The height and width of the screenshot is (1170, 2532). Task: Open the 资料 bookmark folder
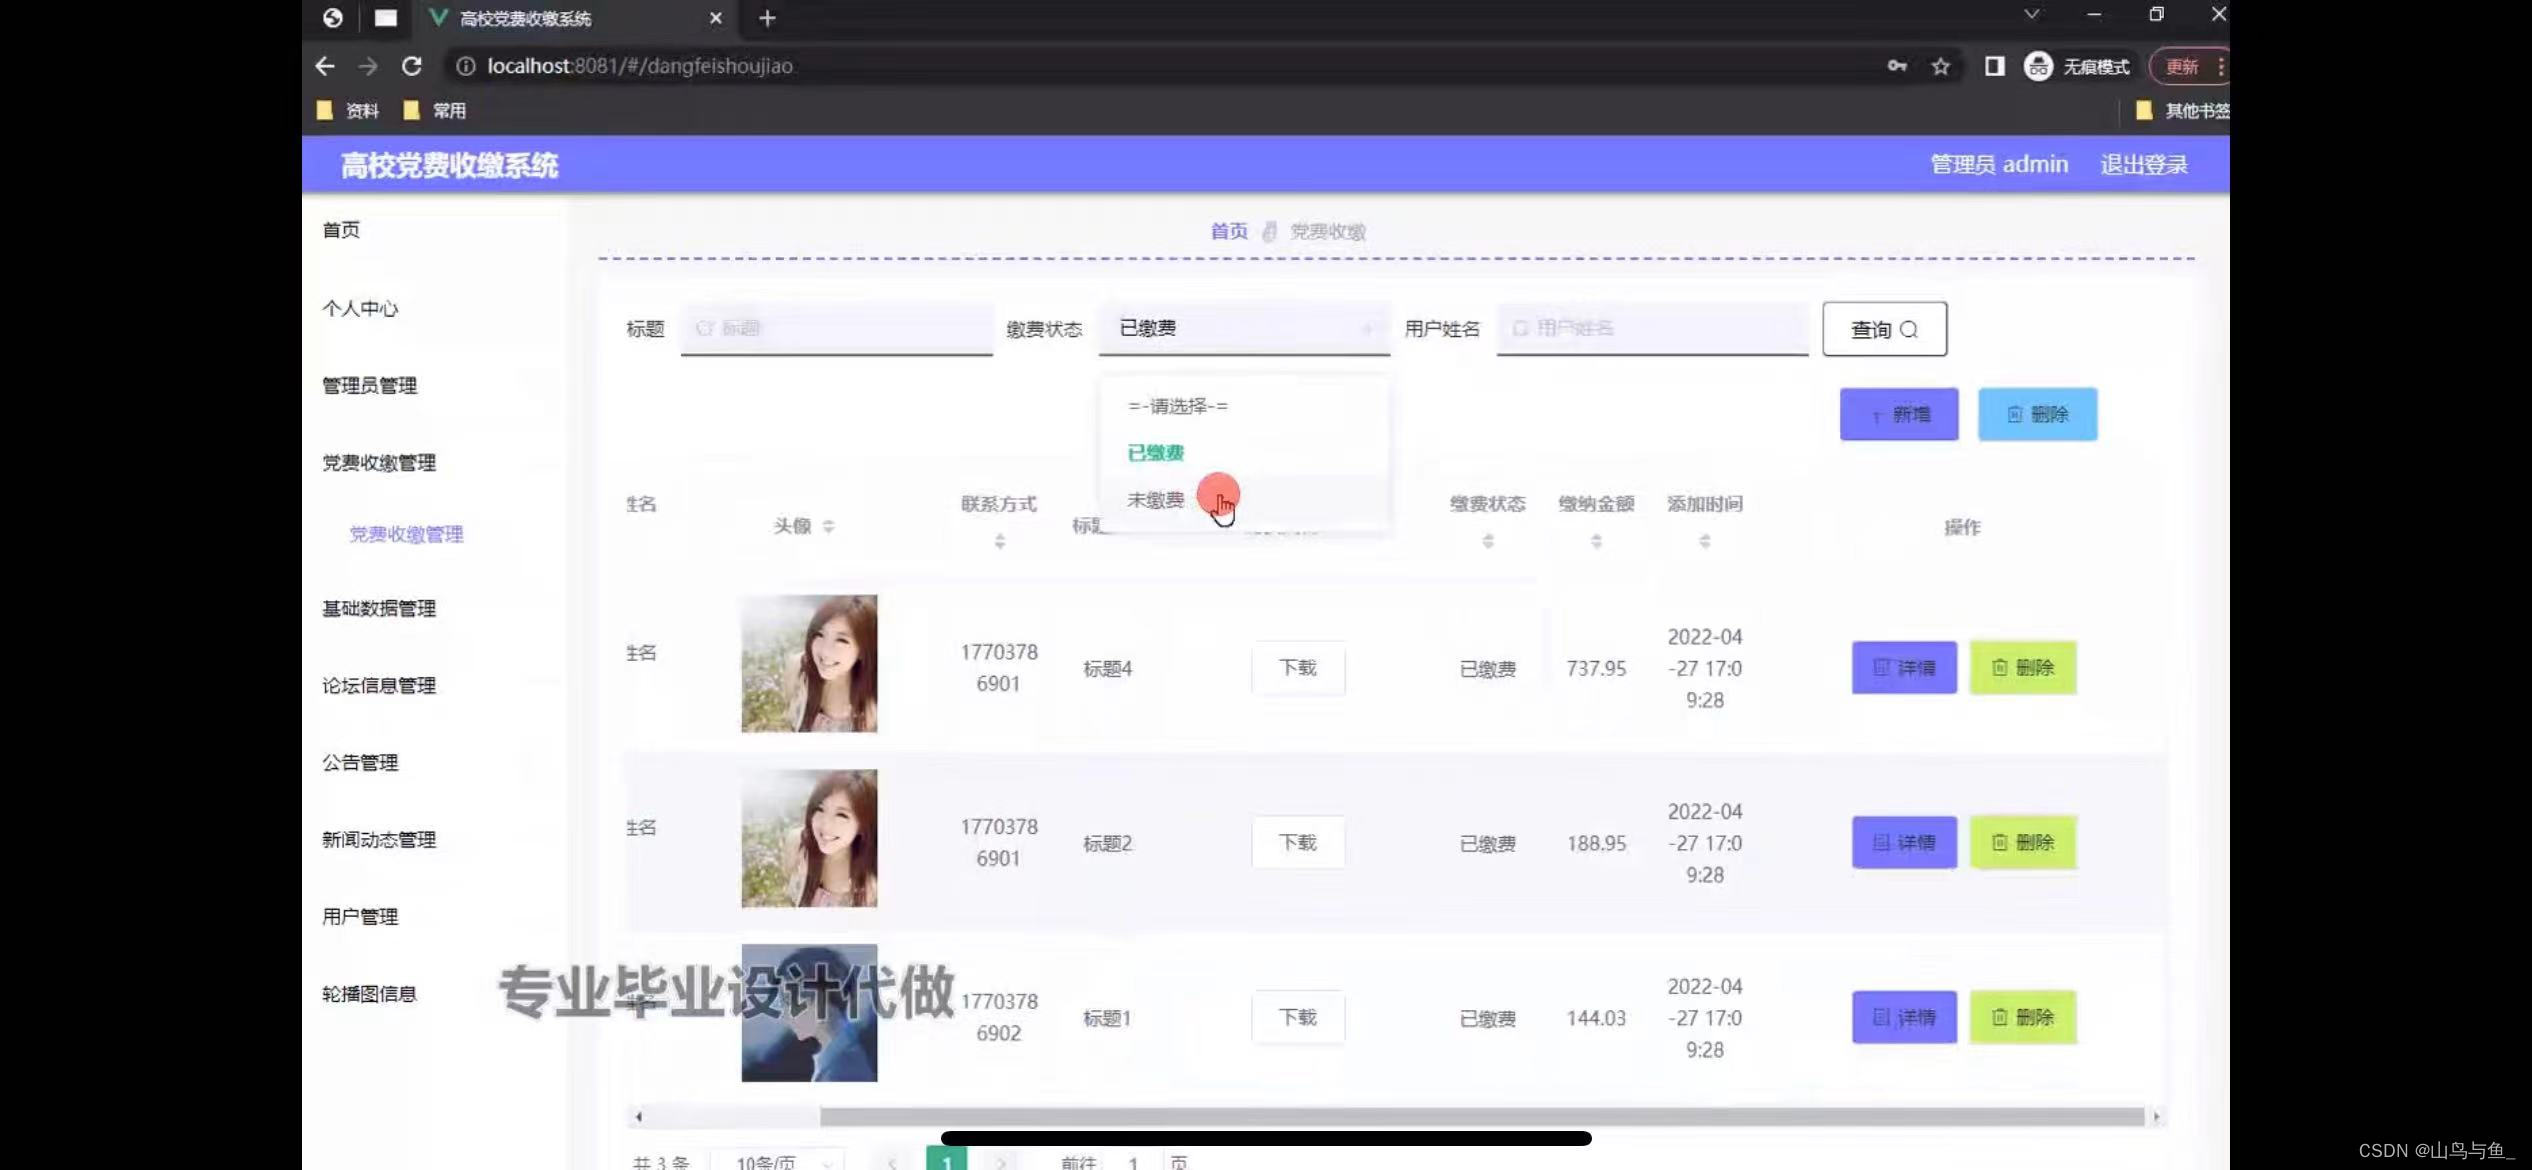(347, 111)
